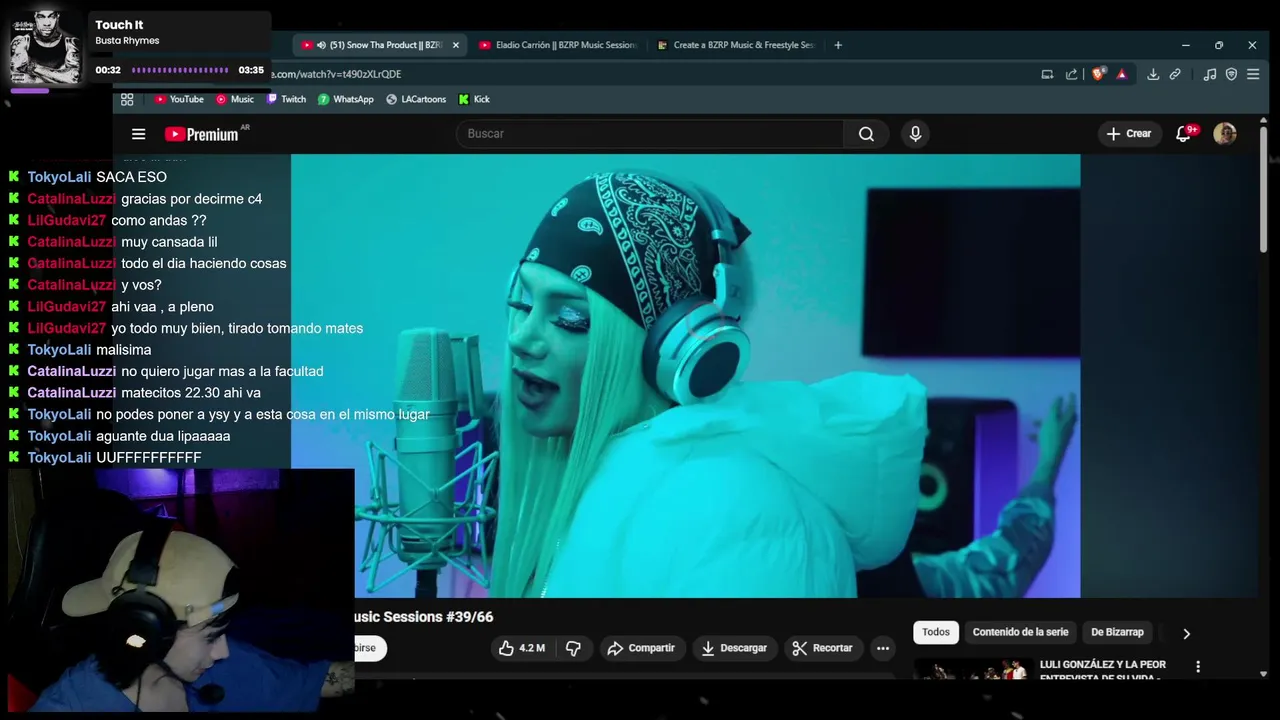Click the scroll down arrow at page bottom
Screen dimensions: 1280x720
pos(1263,674)
